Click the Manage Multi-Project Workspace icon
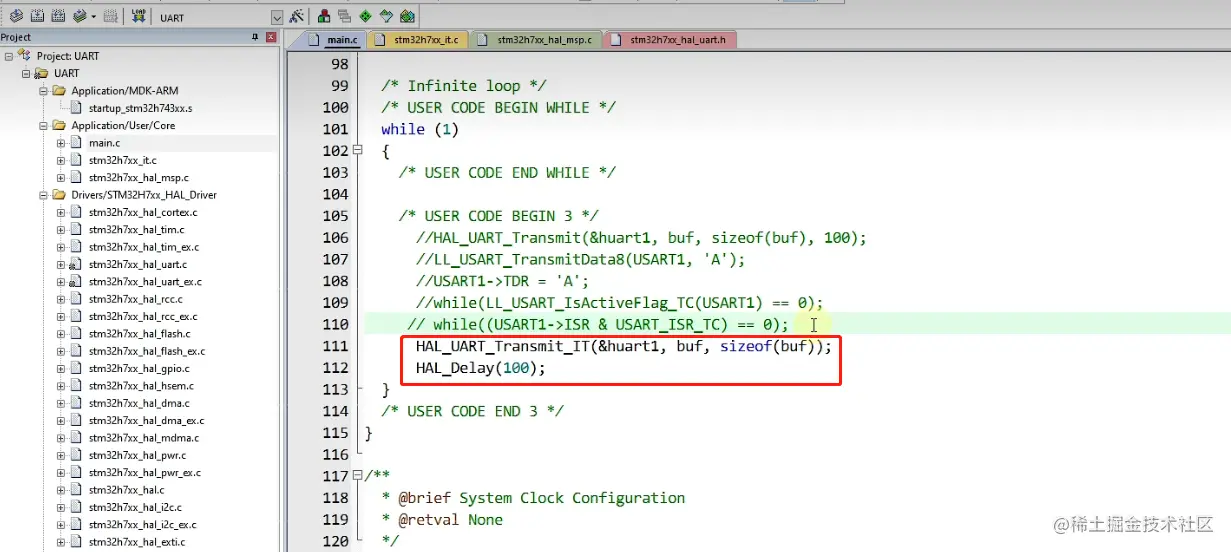This screenshot has height=552, width=1231. [x=344, y=16]
